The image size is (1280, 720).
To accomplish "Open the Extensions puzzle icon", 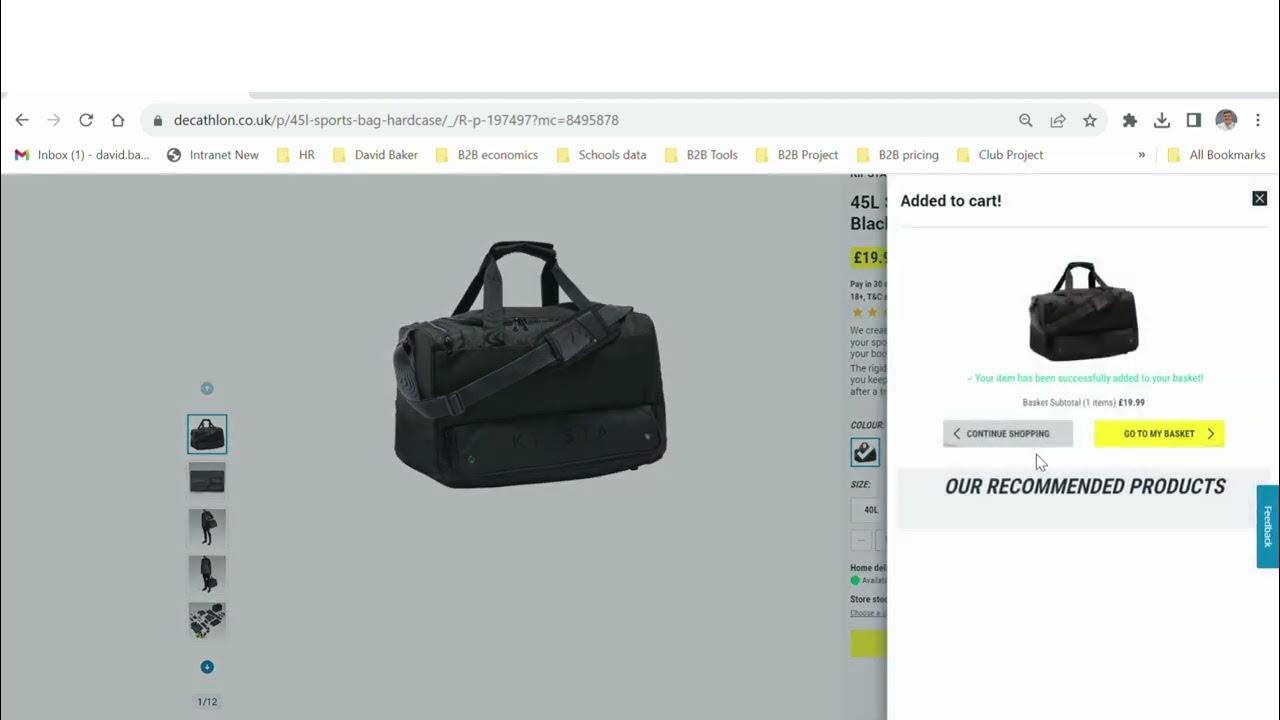I will [1130, 120].
